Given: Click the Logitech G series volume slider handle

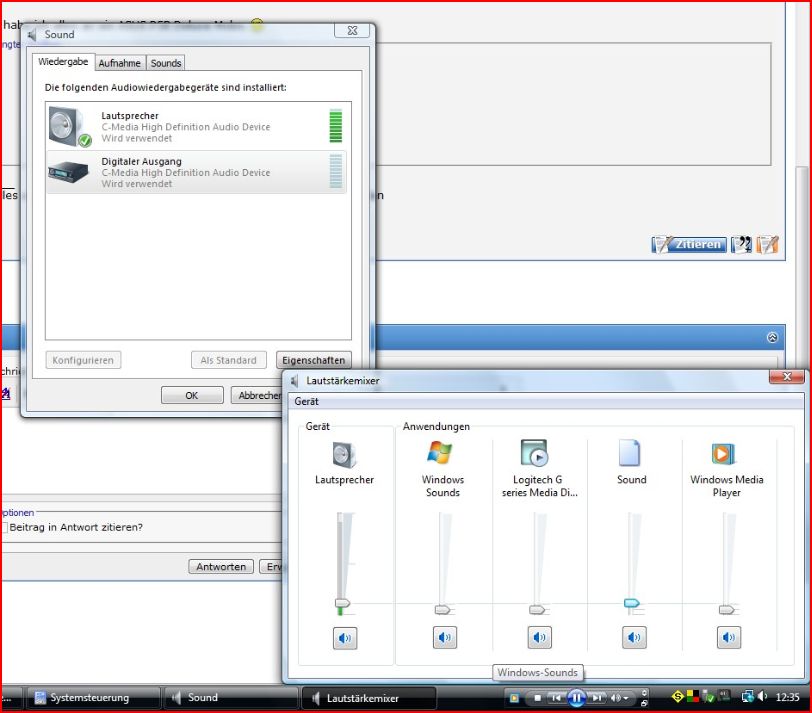Looking at the screenshot, I should (x=537, y=610).
